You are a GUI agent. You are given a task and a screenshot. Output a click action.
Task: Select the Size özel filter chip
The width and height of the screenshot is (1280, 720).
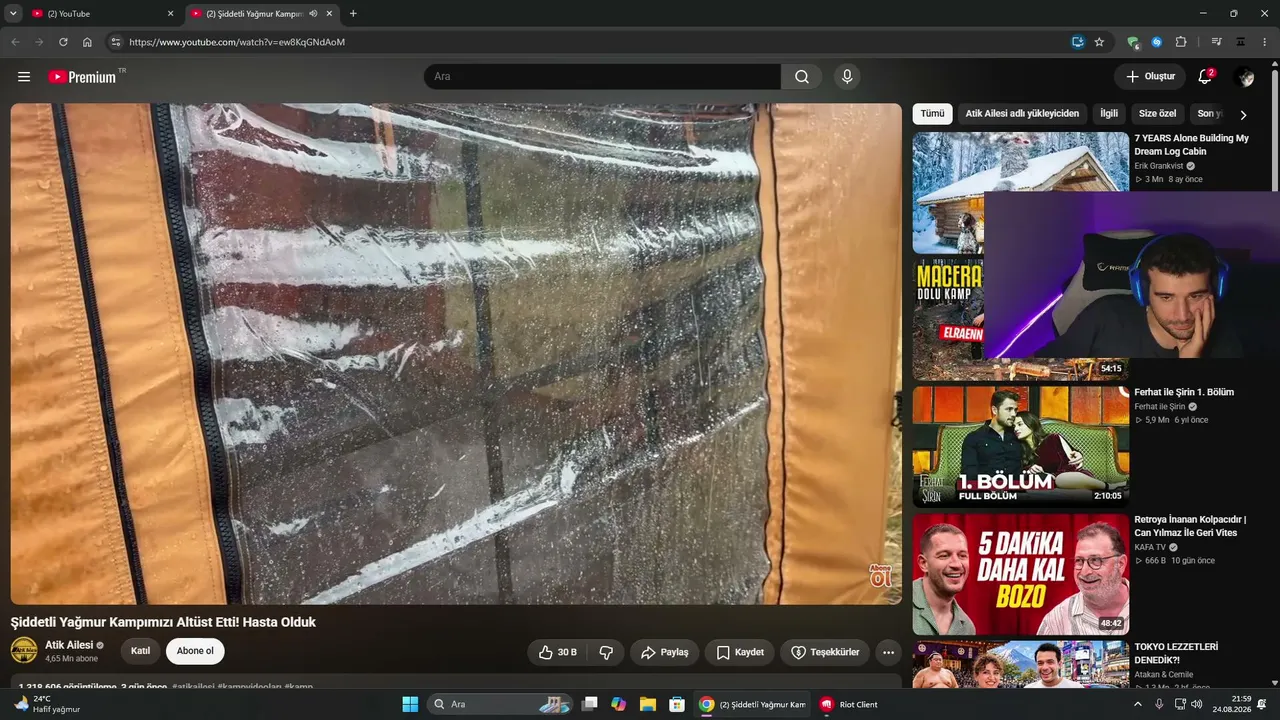click(1158, 114)
